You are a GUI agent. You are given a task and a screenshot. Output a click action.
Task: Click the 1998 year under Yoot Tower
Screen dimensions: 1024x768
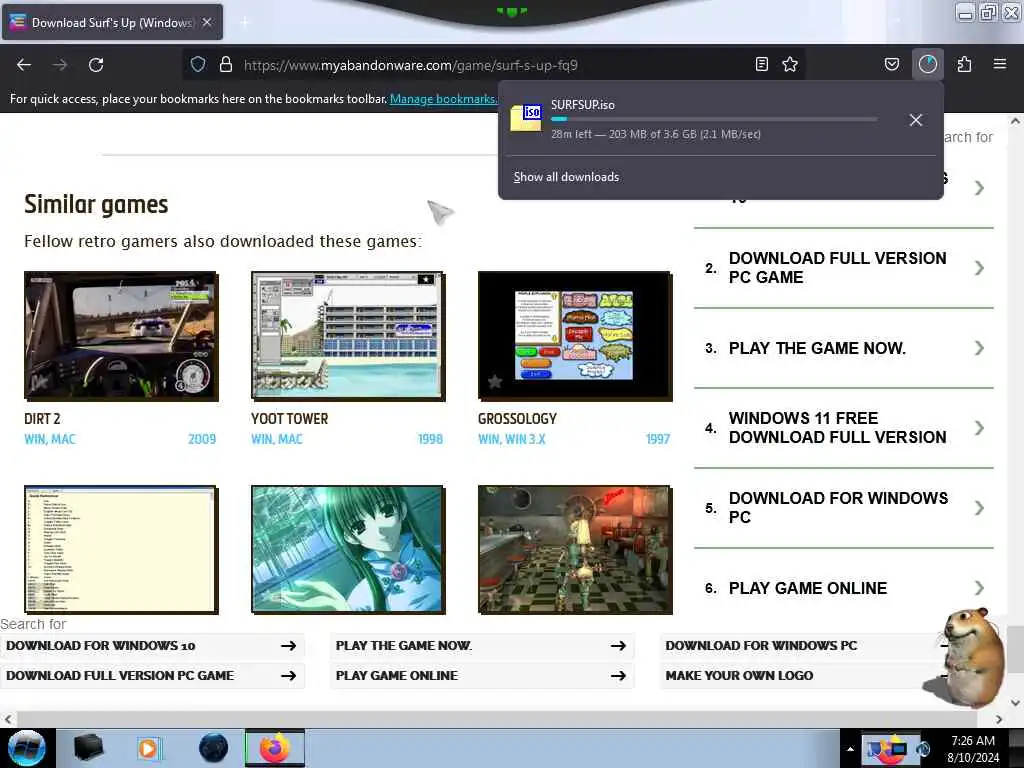click(x=430, y=440)
